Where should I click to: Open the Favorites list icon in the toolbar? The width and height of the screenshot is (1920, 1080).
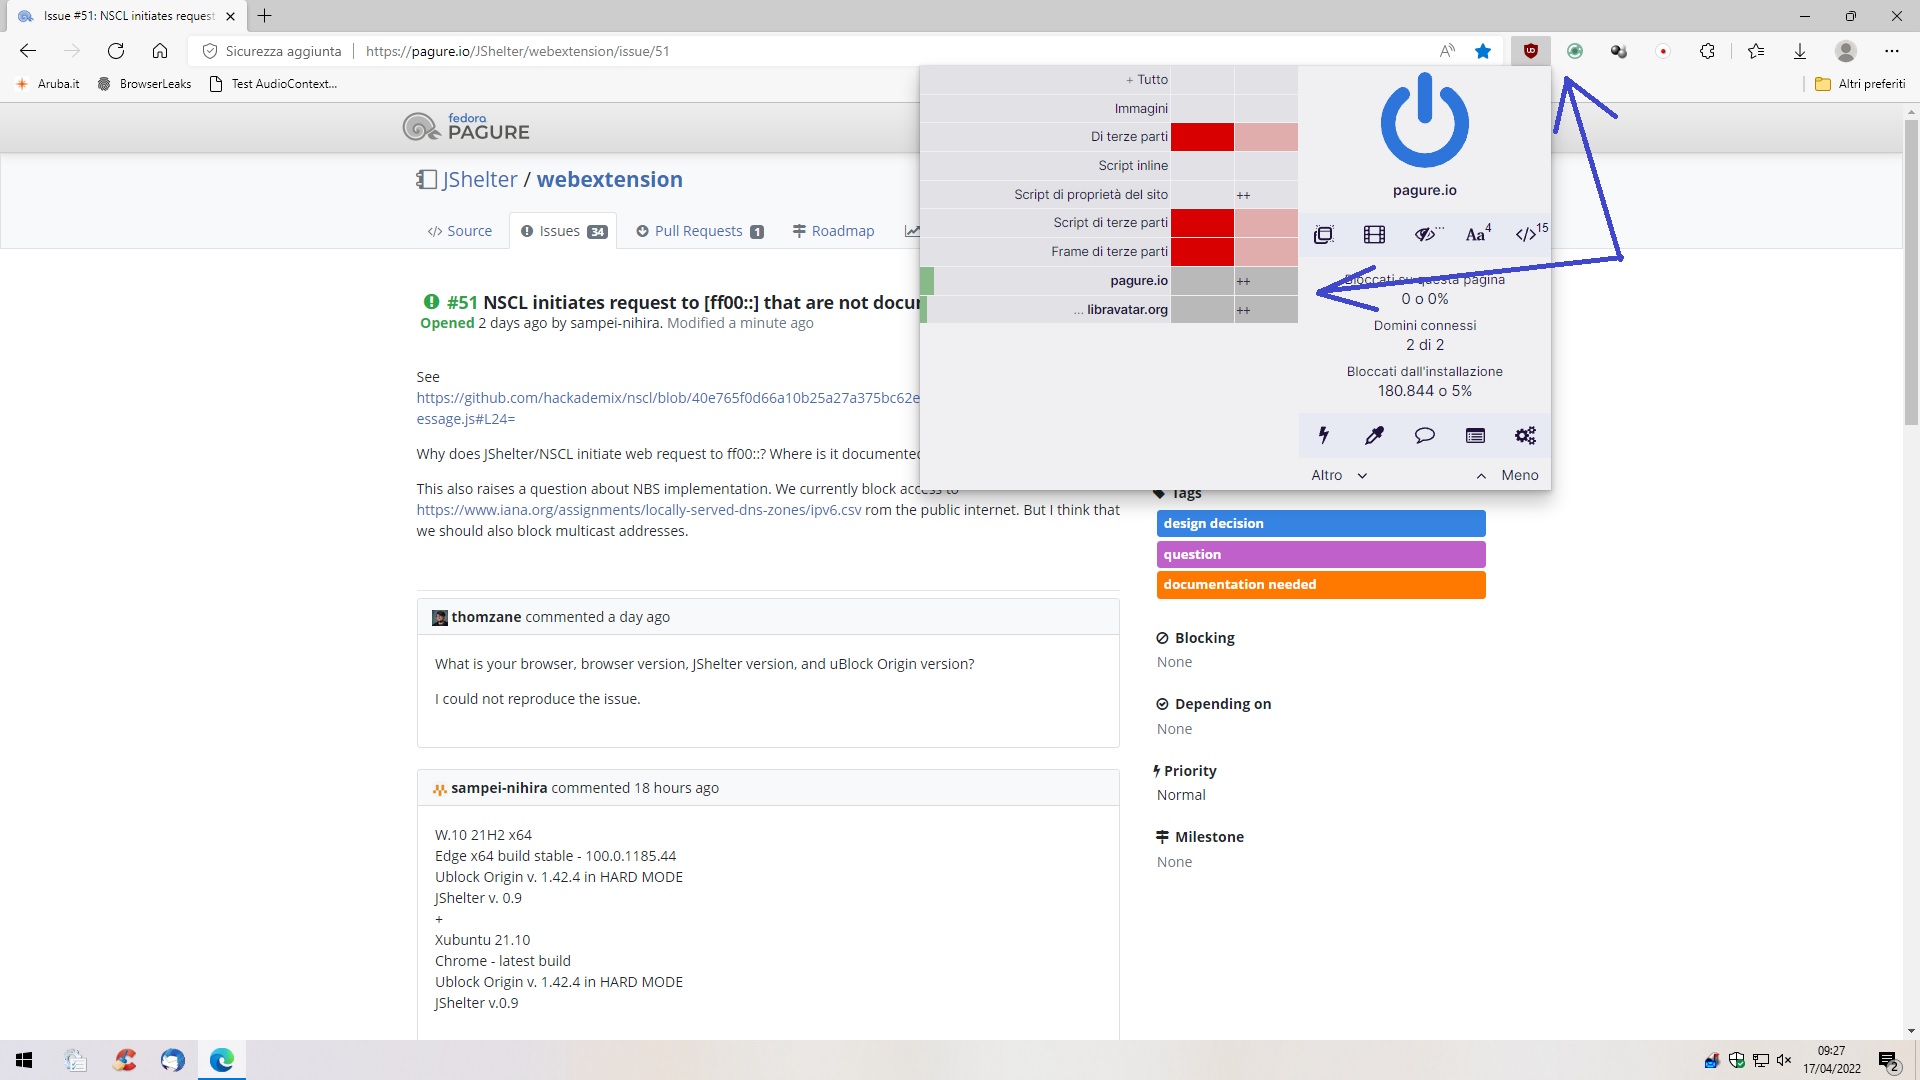[1756, 51]
